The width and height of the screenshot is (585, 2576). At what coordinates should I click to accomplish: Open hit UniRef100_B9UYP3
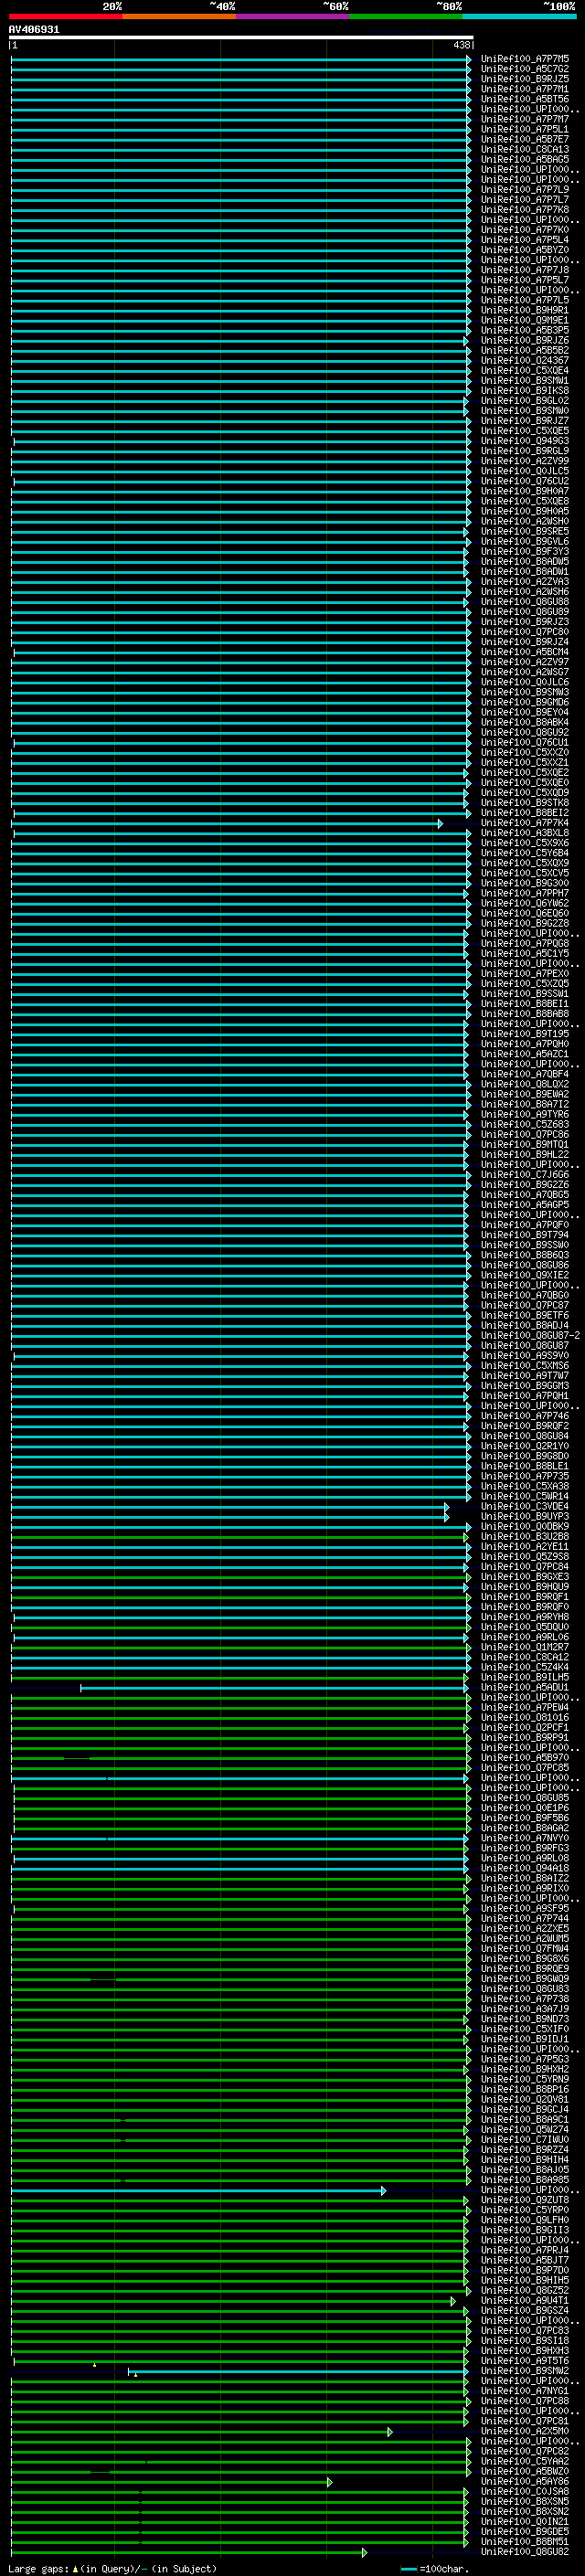tap(525, 1516)
